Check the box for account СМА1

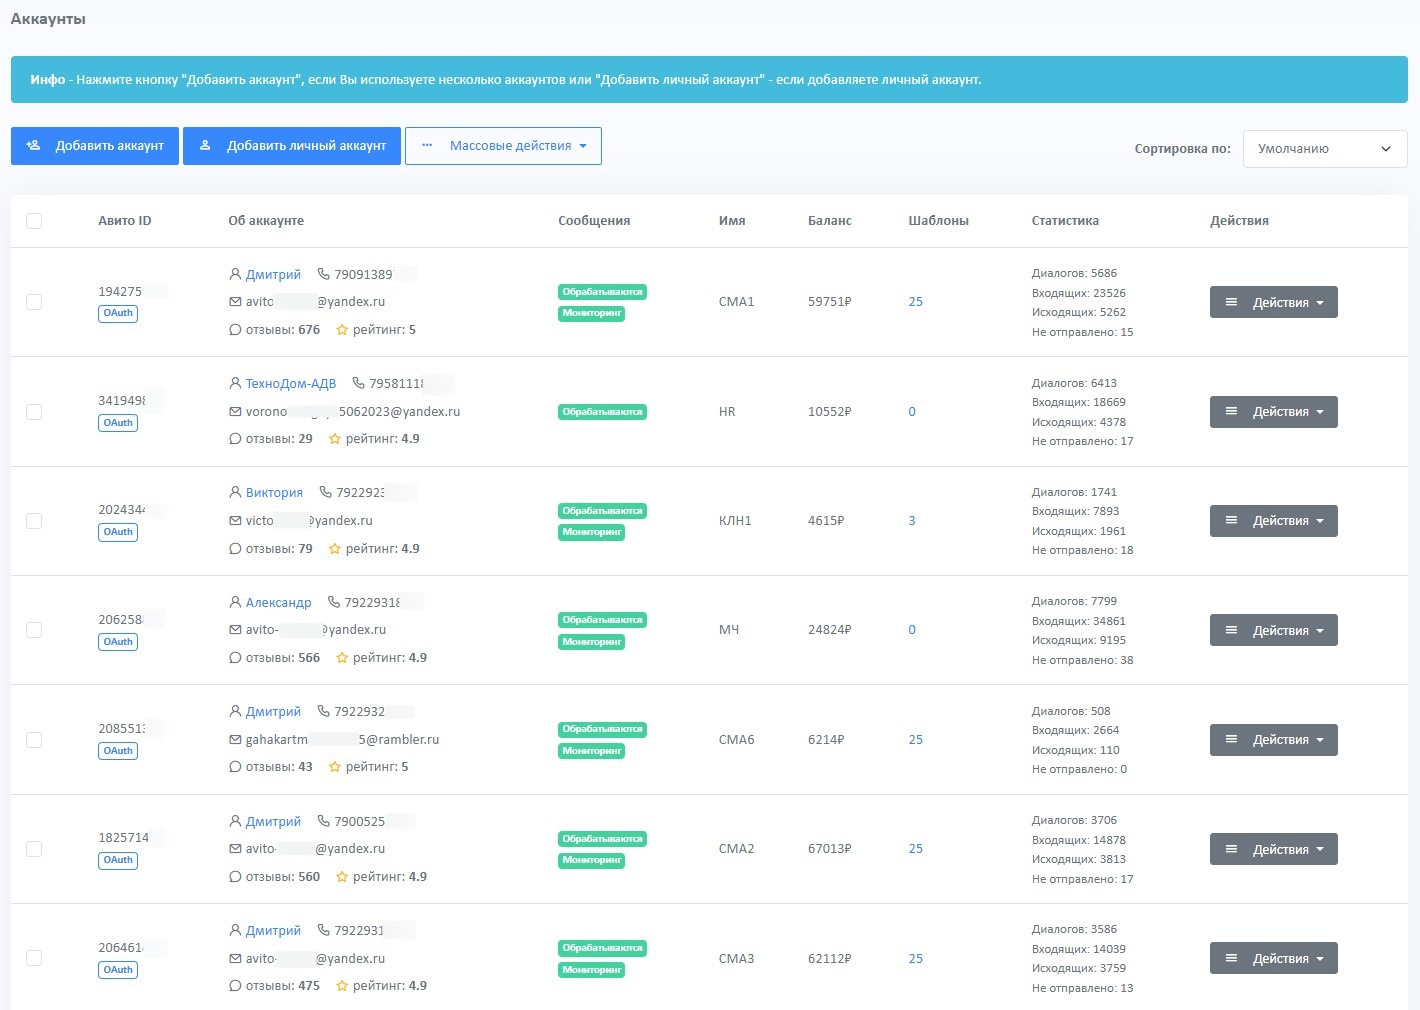[34, 302]
